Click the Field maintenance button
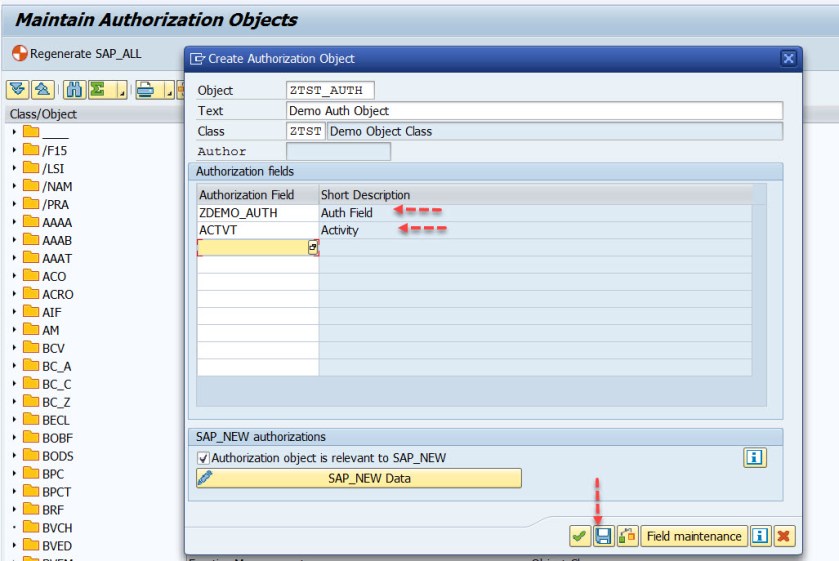This screenshot has width=839, height=561. (x=694, y=536)
